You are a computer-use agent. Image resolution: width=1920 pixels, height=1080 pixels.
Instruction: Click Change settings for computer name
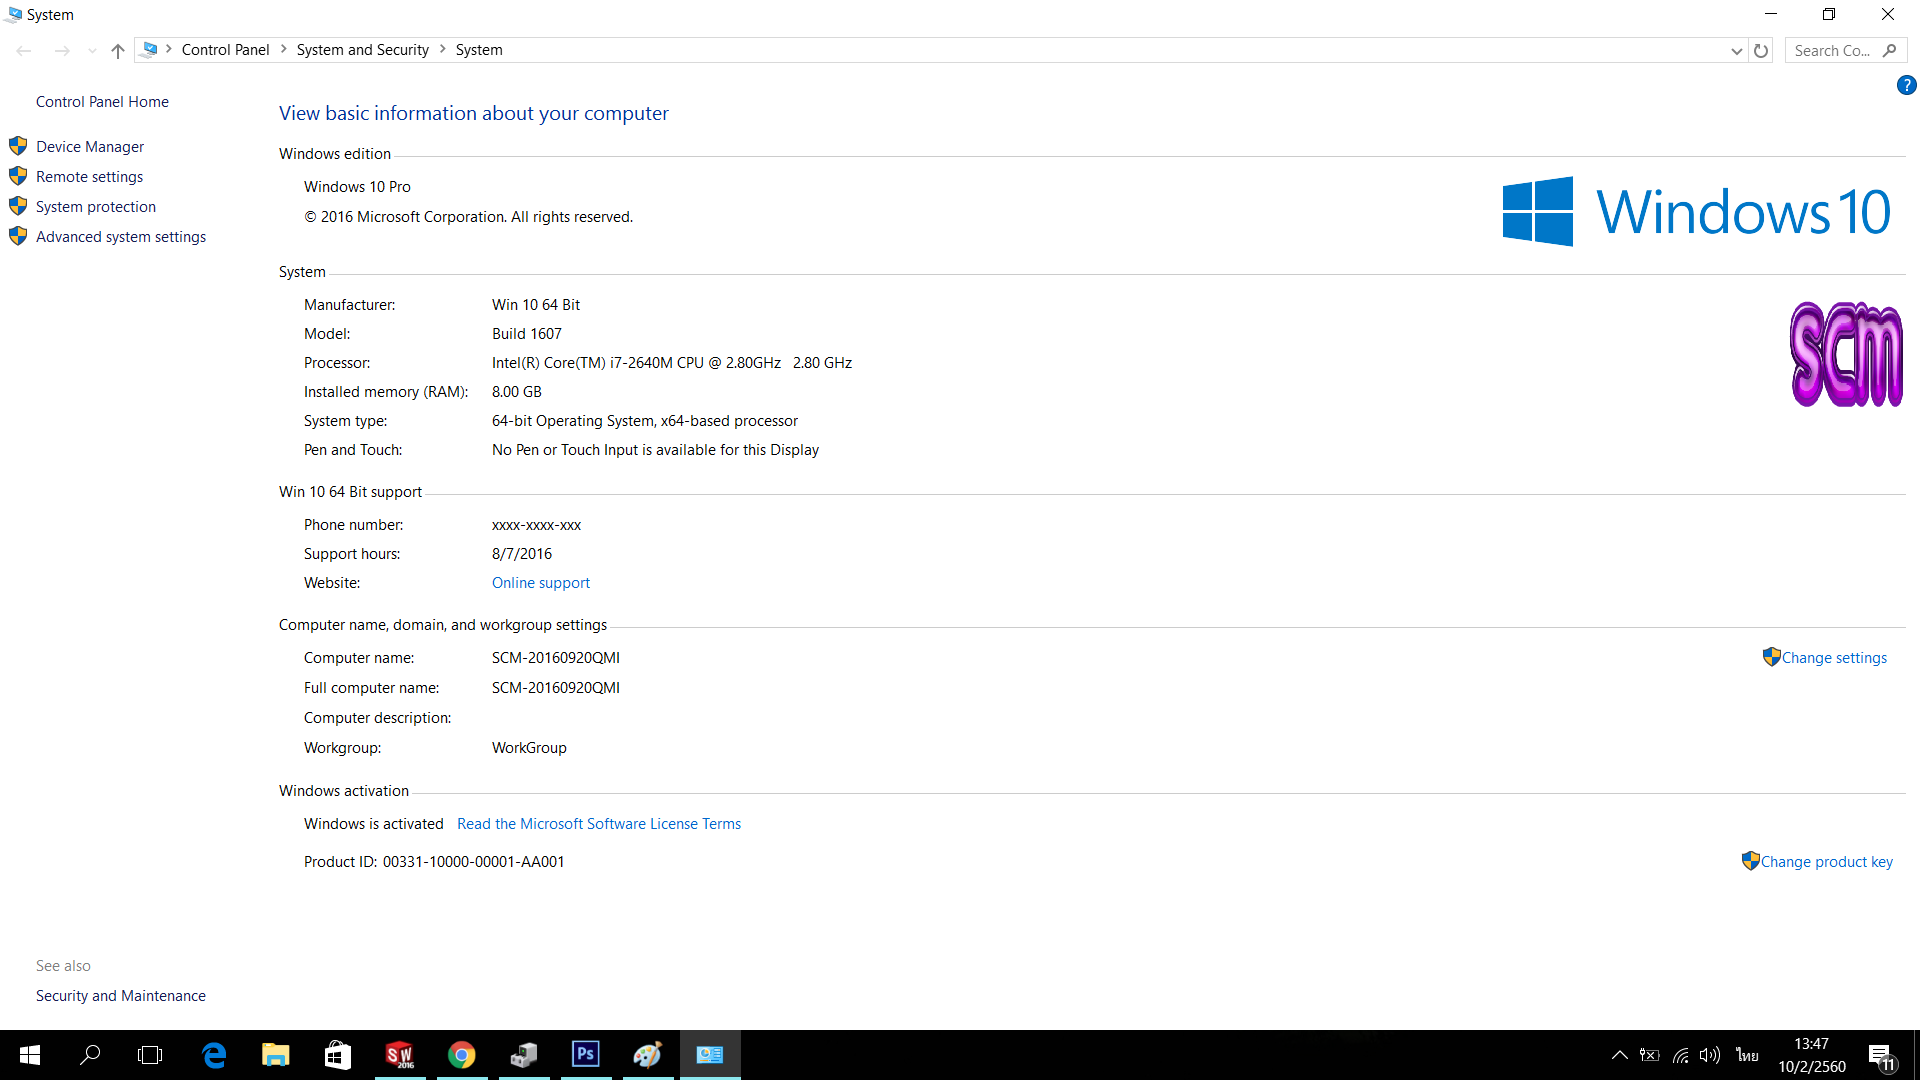pyautogui.click(x=1834, y=658)
